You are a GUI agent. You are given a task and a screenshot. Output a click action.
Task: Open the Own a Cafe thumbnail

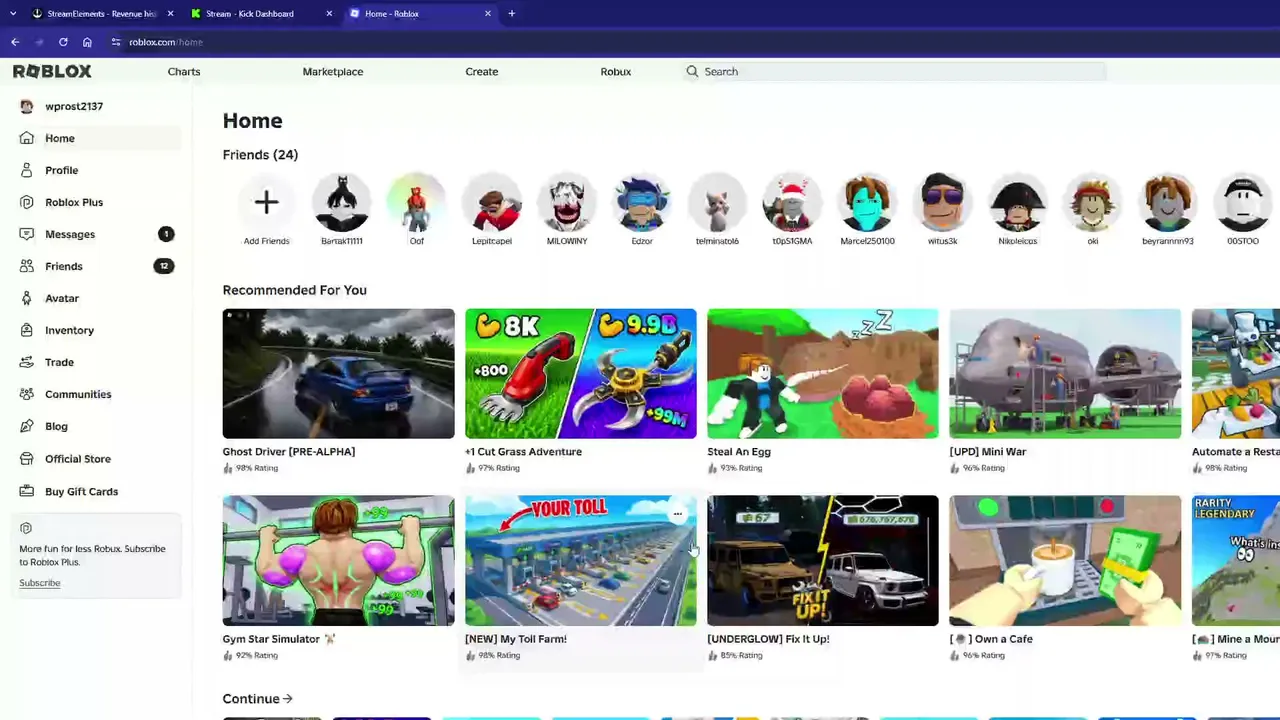[1065, 560]
